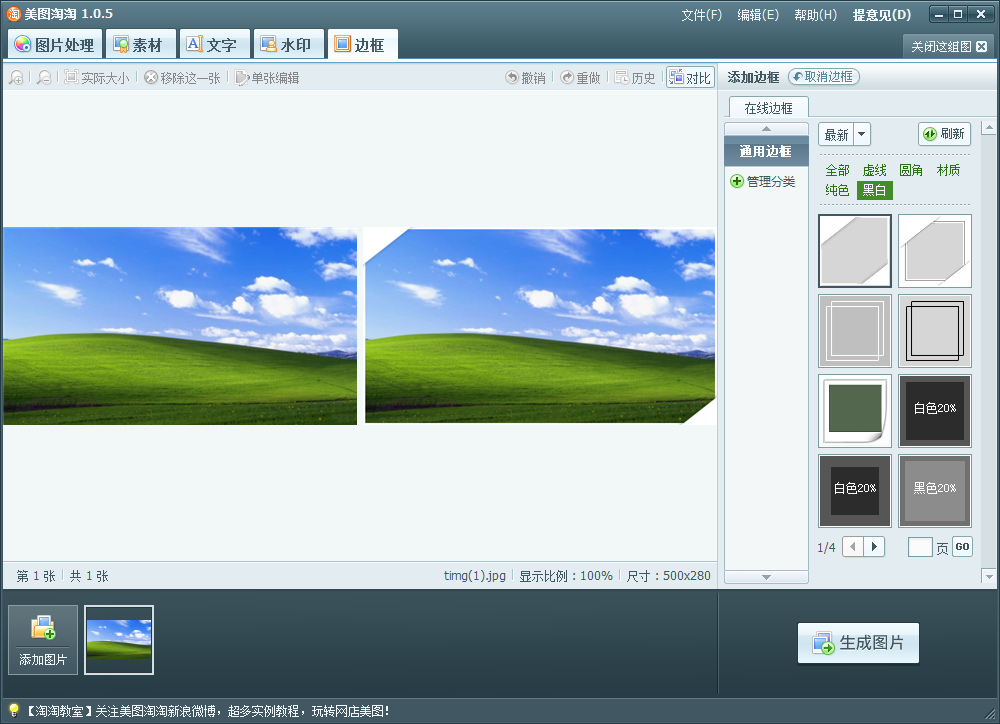Open the 图片处理 tab
This screenshot has height=724, width=1000.
click(x=55, y=44)
